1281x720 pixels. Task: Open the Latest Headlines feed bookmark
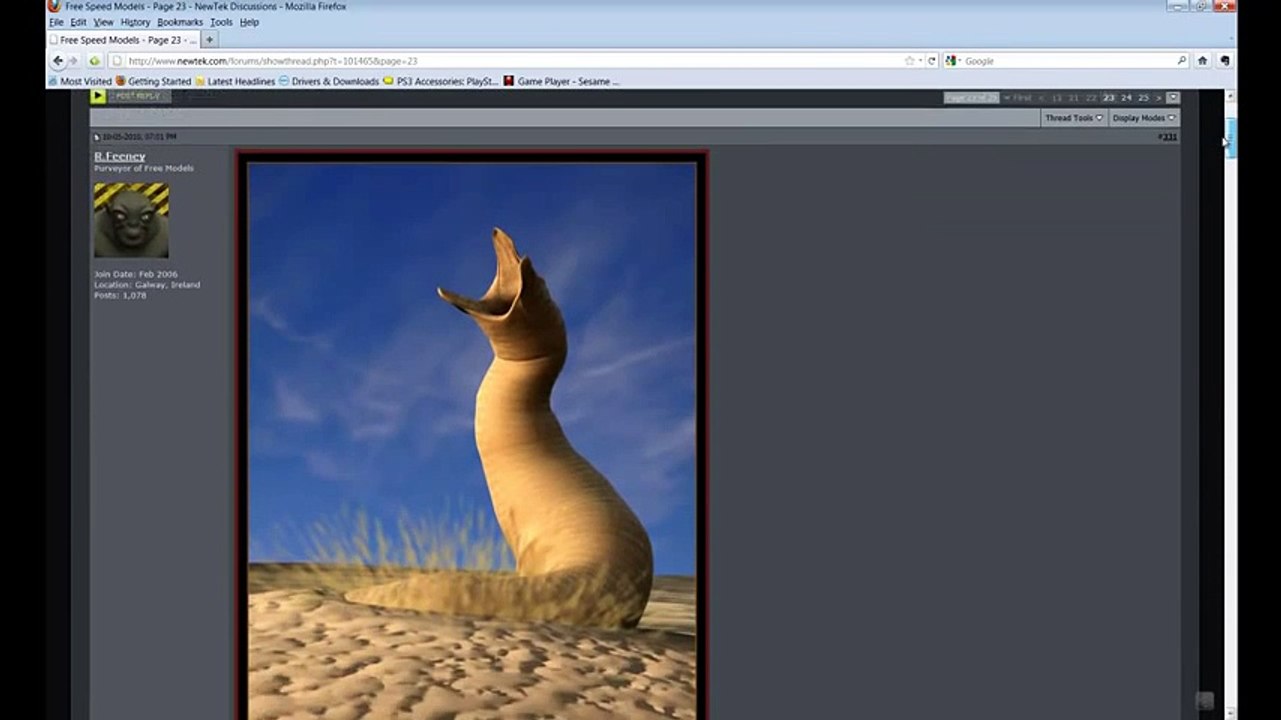[235, 81]
